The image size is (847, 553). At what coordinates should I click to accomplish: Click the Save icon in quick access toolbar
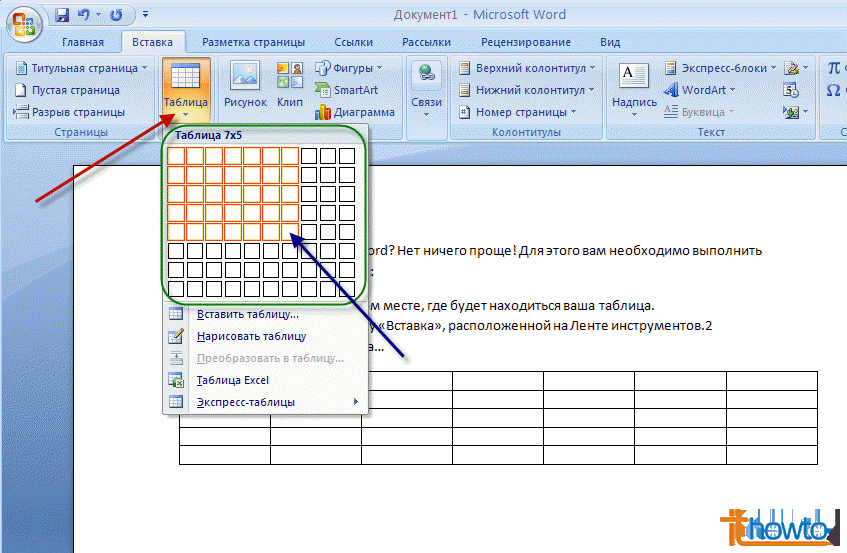tap(62, 15)
